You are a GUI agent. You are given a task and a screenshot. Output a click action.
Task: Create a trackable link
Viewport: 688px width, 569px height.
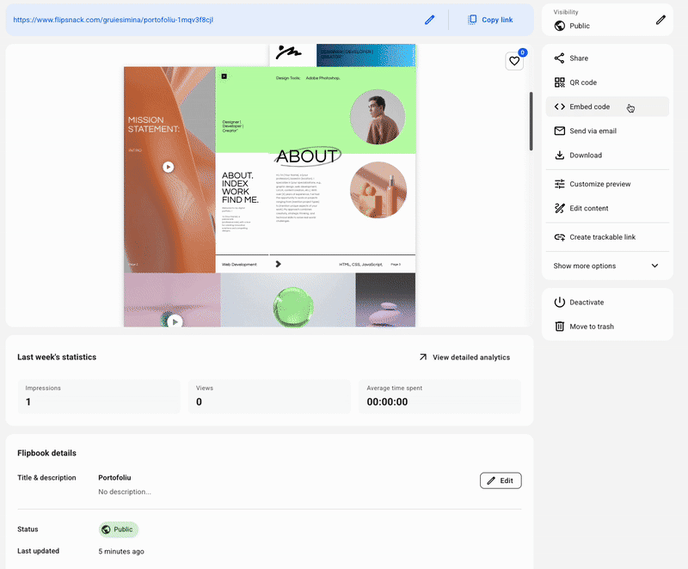coord(602,237)
